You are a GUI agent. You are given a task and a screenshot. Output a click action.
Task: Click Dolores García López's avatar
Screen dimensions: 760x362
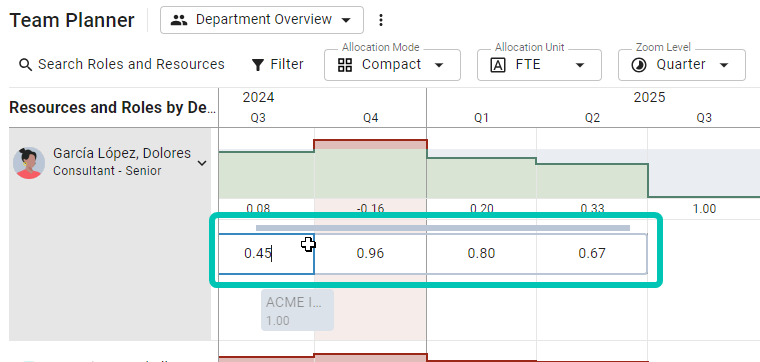(29, 163)
